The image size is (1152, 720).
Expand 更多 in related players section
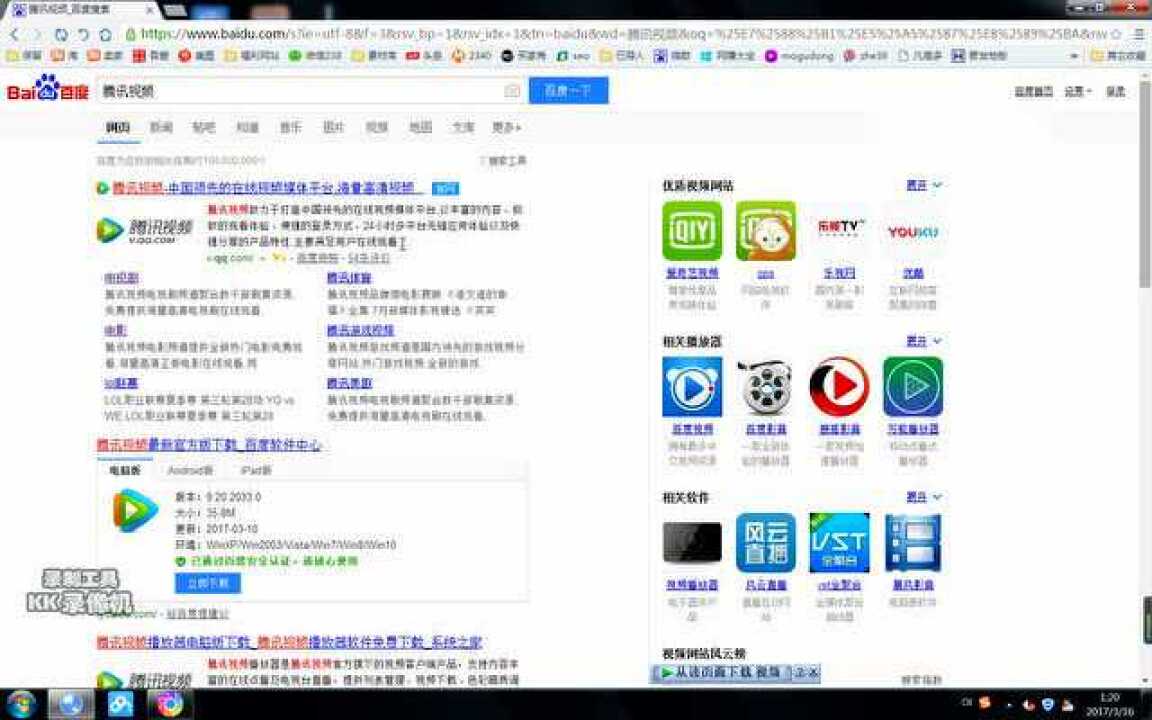pyautogui.click(x=924, y=341)
